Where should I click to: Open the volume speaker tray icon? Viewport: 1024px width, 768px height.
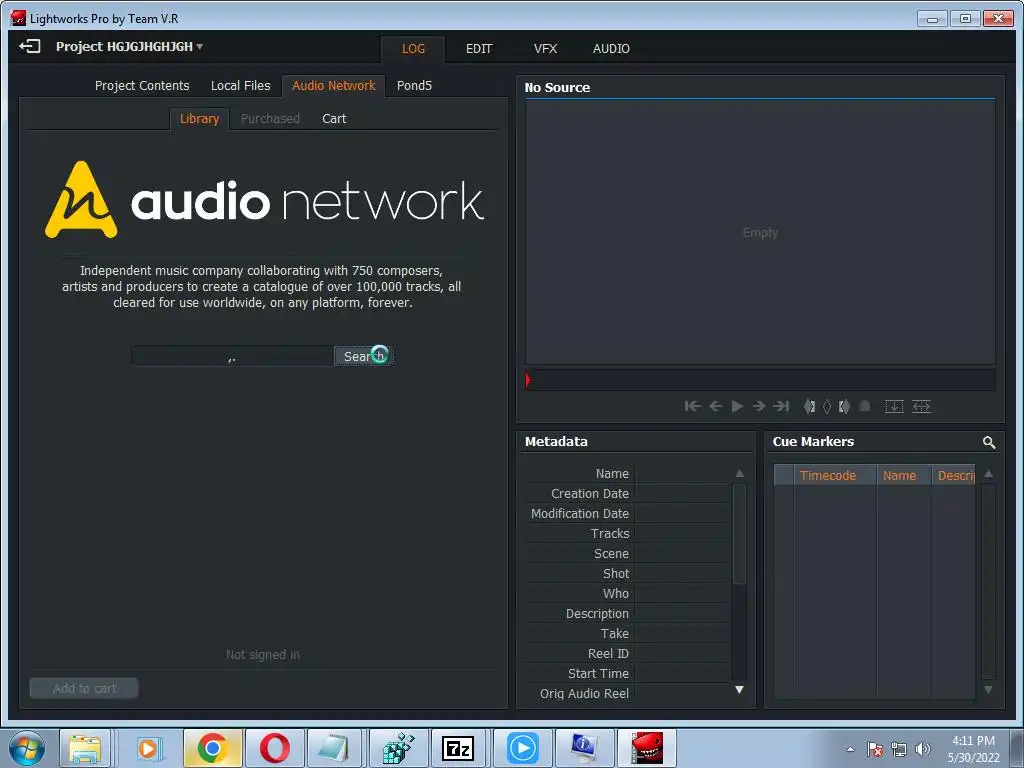(x=922, y=749)
